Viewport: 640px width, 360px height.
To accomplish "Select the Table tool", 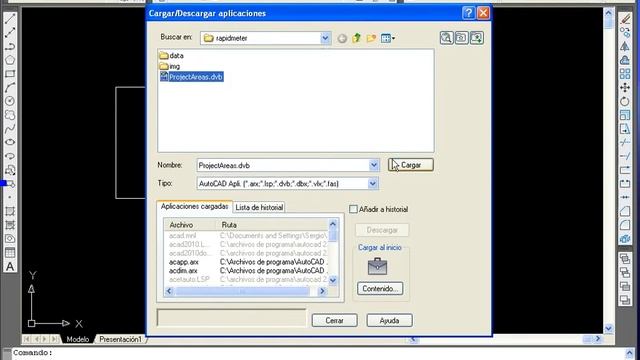I will pos(10,253).
